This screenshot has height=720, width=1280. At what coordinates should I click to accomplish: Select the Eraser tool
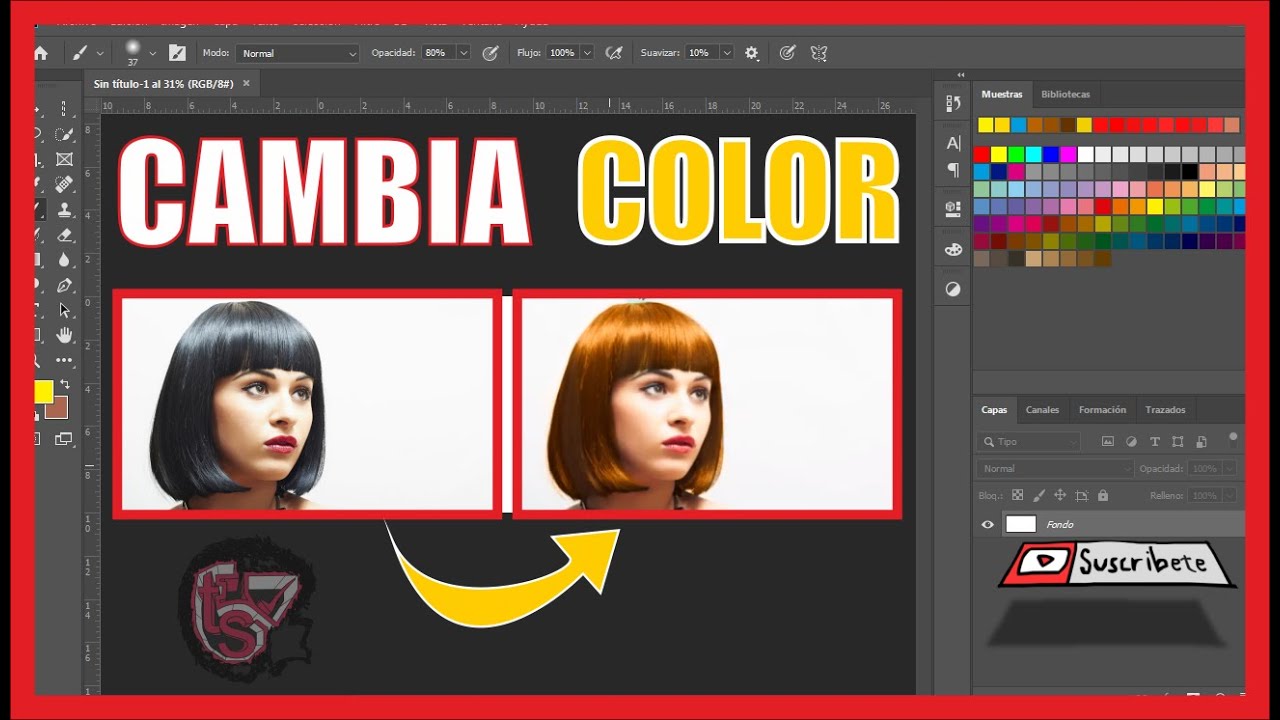pos(64,235)
